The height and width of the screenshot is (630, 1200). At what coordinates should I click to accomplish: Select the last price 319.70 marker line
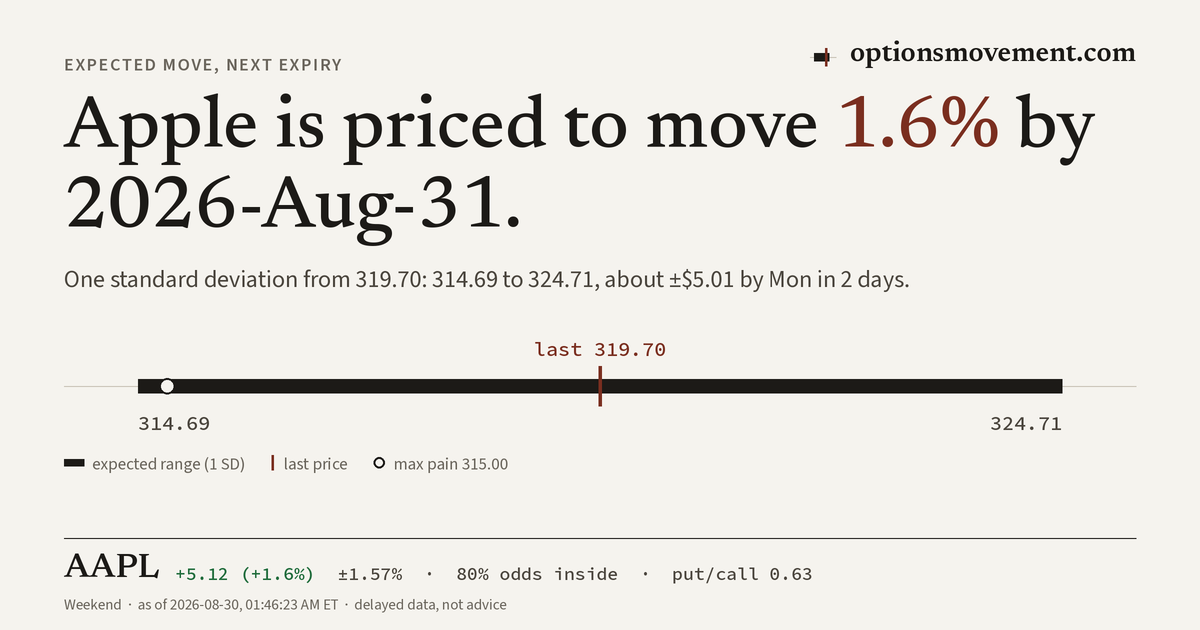pos(600,386)
